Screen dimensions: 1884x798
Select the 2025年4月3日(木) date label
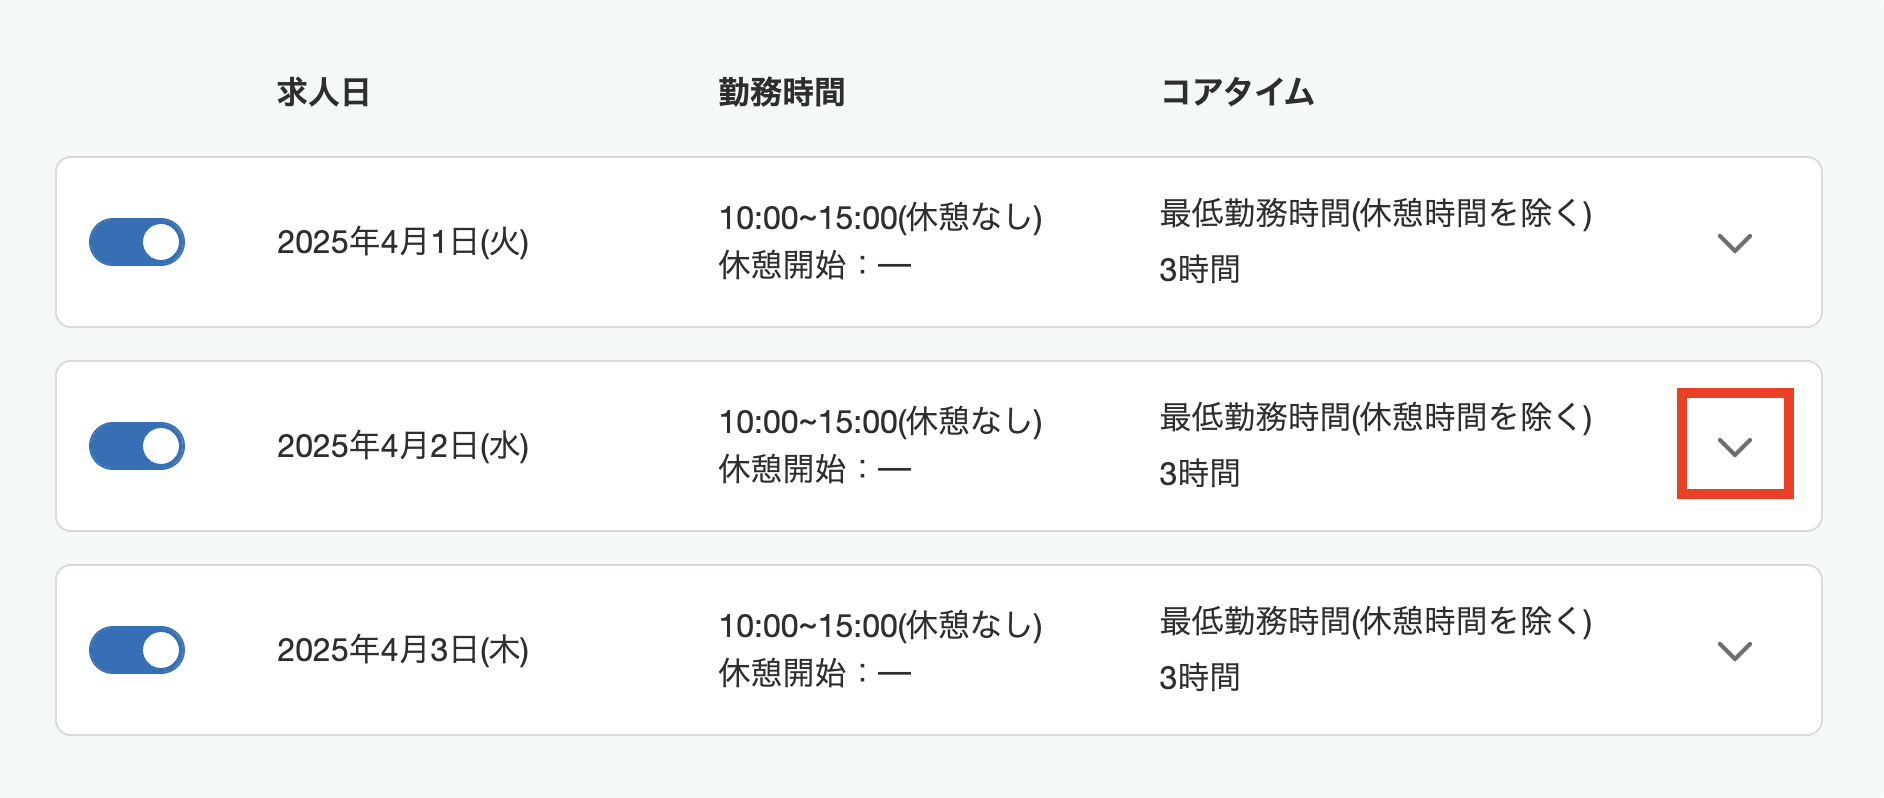click(406, 651)
